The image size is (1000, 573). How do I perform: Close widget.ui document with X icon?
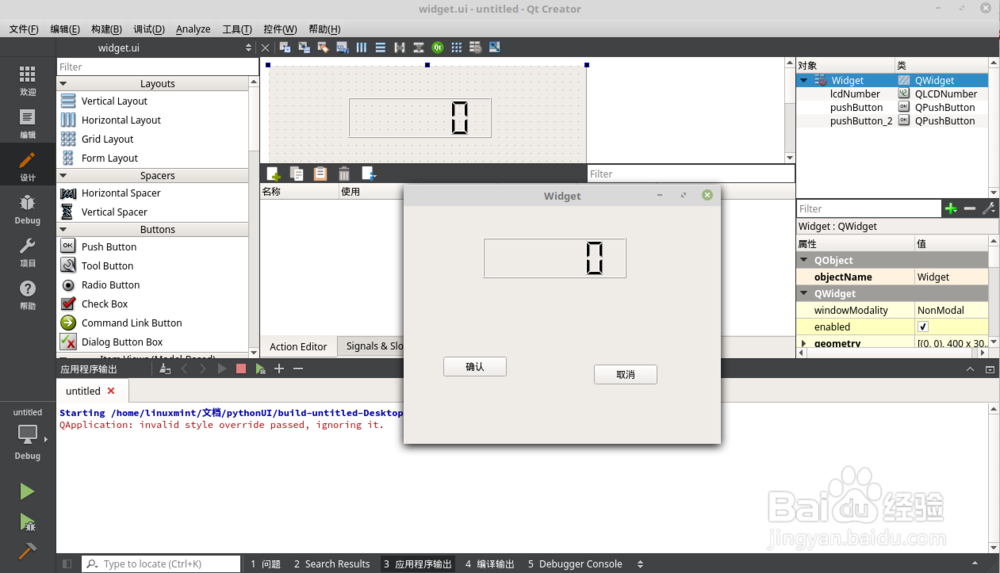[x=265, y=48]
